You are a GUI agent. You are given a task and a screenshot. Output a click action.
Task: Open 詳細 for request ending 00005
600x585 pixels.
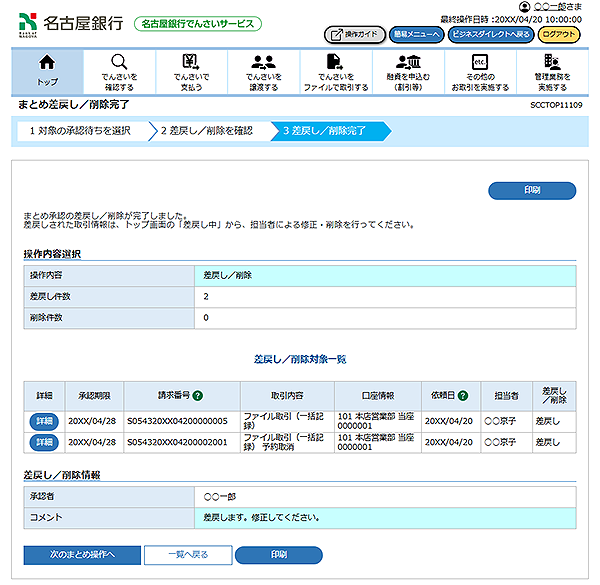point(44,421)
